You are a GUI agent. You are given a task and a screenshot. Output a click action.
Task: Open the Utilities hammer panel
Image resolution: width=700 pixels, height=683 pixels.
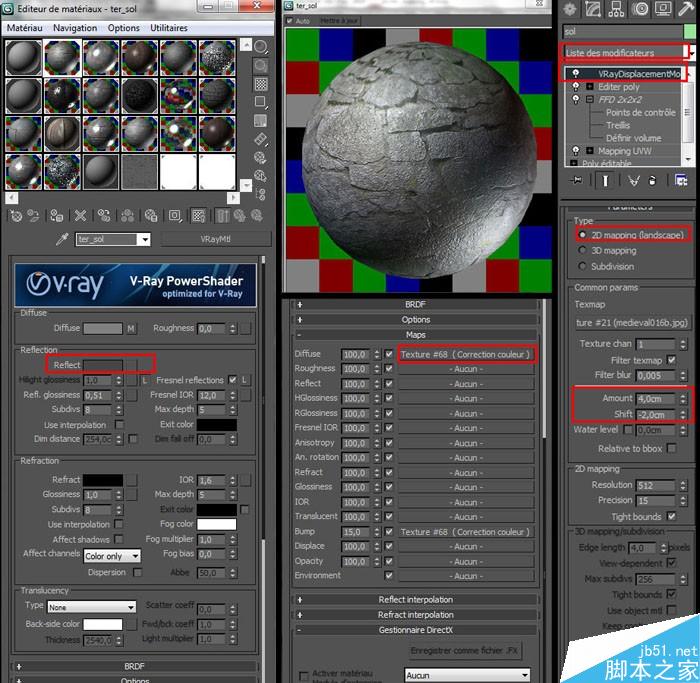[687, 9]
